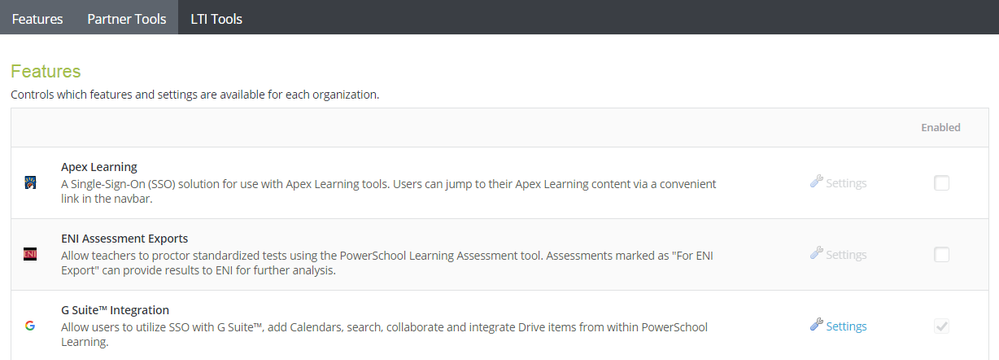Switch to the Features tab
This screenshot has width=999, height=360.
click(38, 17)
